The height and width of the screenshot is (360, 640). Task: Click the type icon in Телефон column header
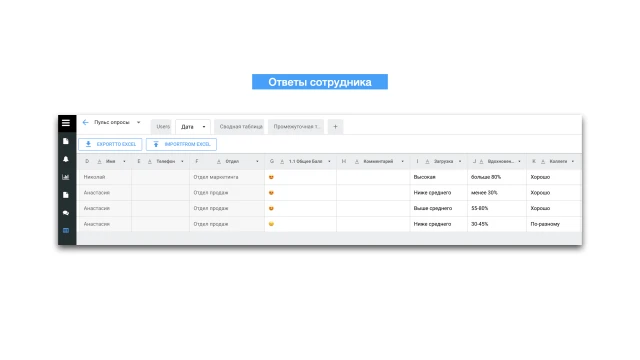point(149,162)
